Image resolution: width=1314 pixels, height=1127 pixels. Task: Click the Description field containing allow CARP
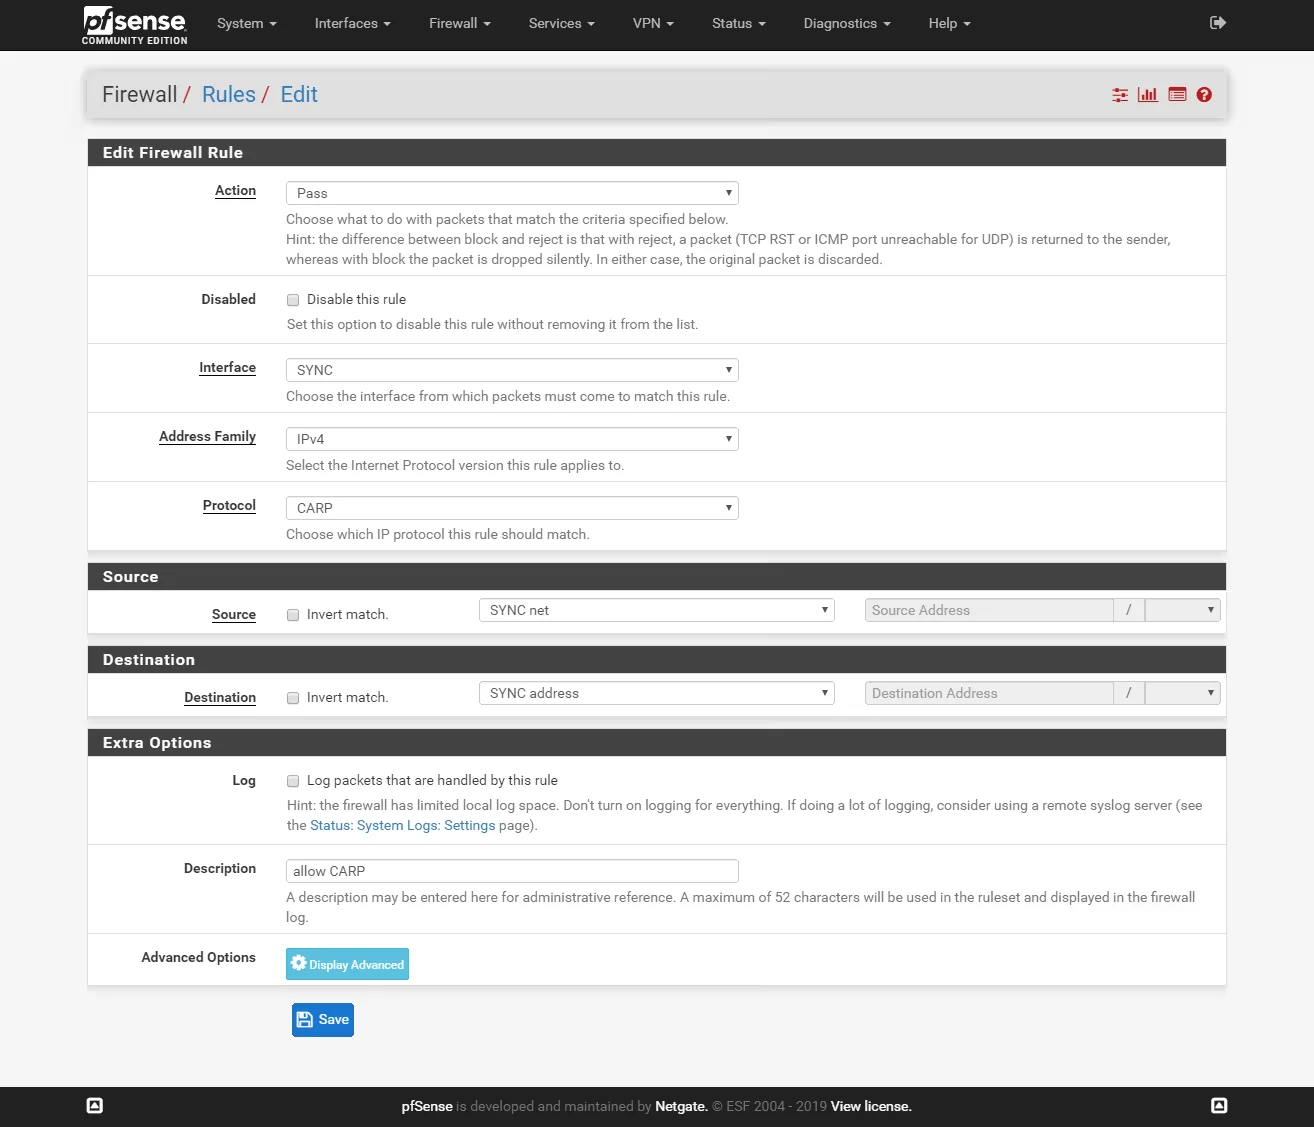tap(511, 870)
